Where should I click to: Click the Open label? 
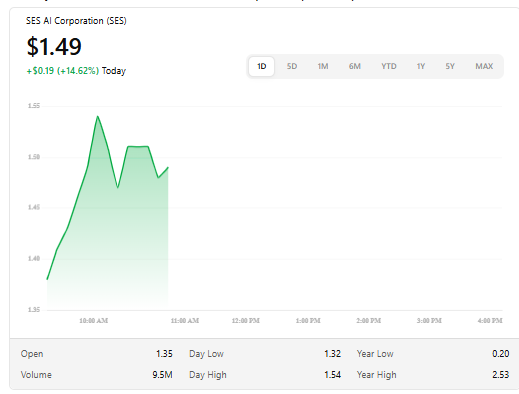pyautogui.click(x=32, y=354)
